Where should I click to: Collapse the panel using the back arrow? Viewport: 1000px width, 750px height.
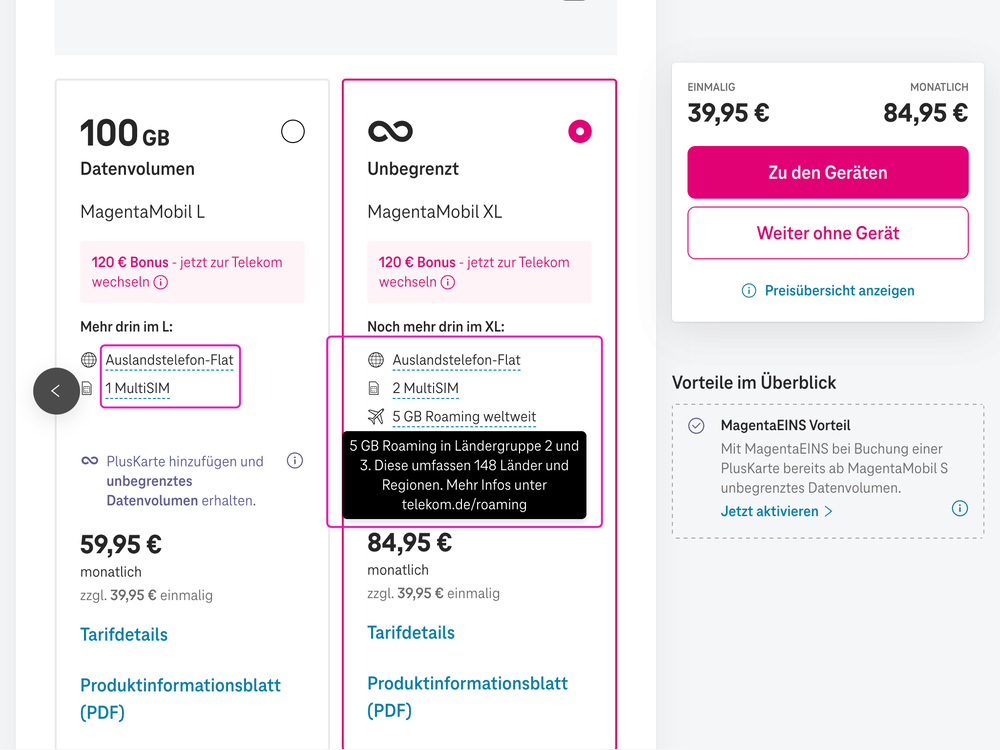point(56,391)
